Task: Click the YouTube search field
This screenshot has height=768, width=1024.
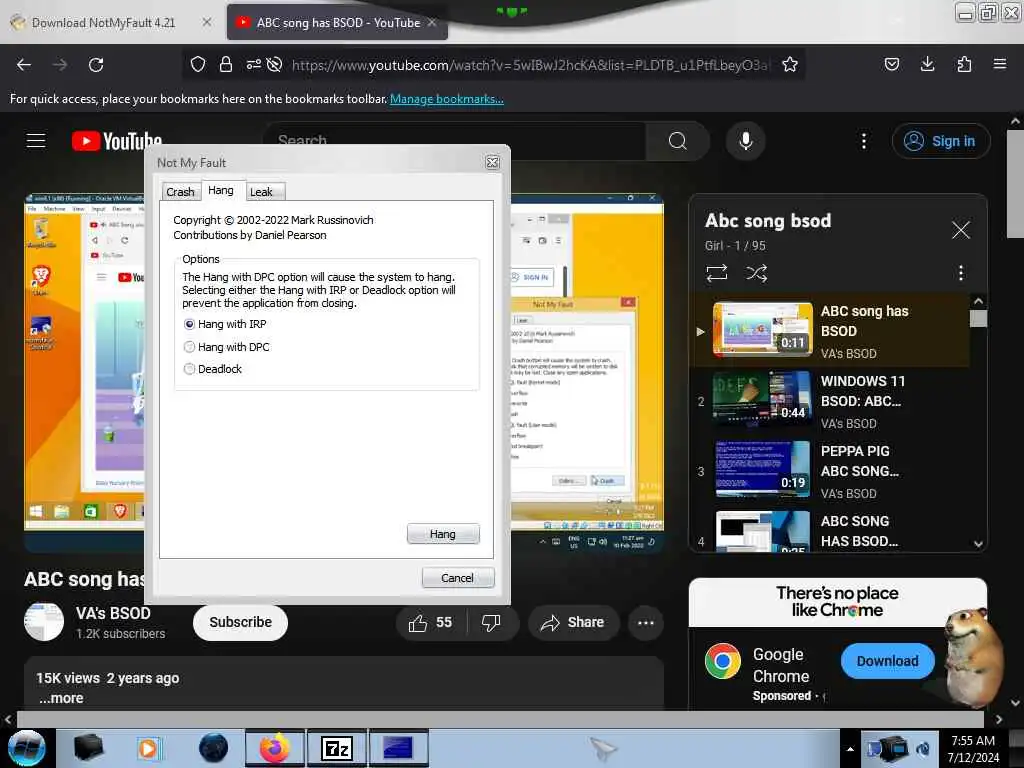Action: click(x=456, y=140)
